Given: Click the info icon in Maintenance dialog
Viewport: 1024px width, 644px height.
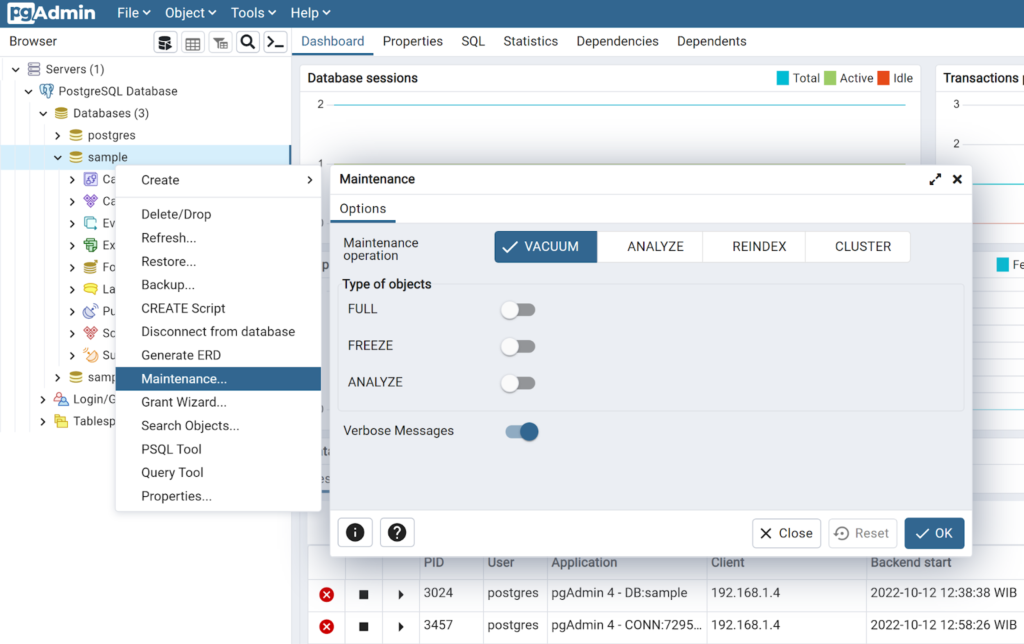Looking at the screenshot, I should pos(355,533).
